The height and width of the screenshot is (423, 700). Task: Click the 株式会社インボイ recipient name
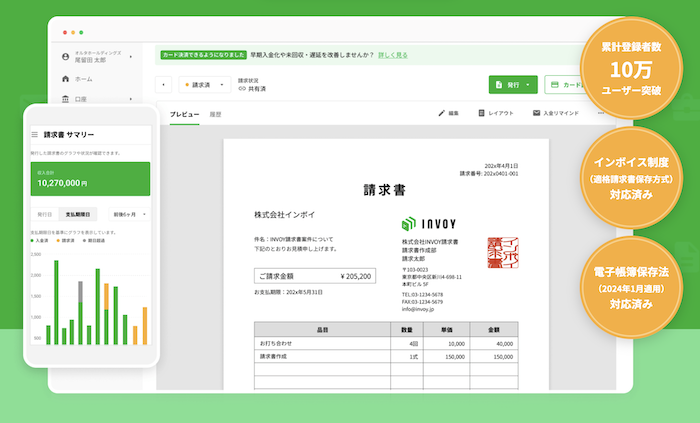point(284,215)
